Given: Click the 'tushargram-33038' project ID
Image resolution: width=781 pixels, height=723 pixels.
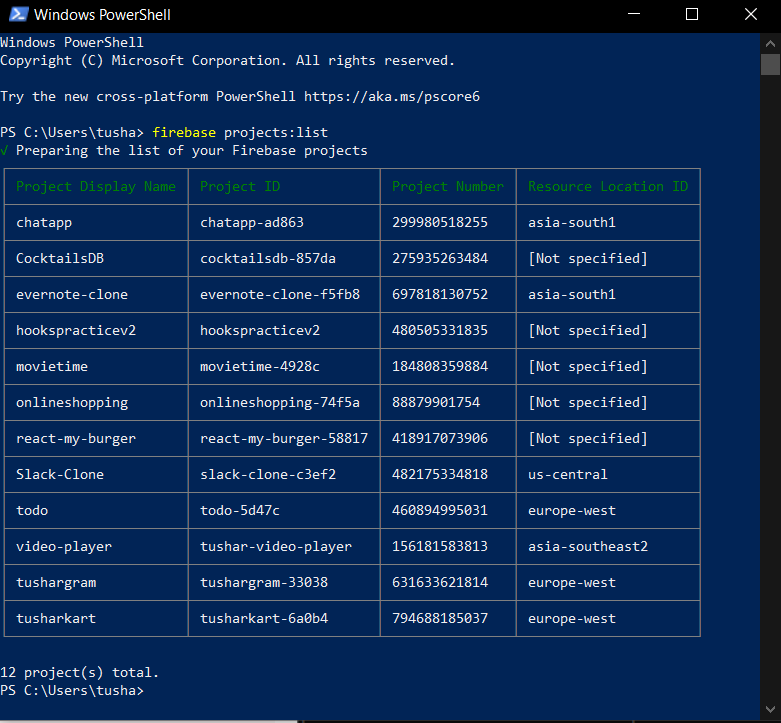Looking at the screenshot, I should [x=264, y=583].
